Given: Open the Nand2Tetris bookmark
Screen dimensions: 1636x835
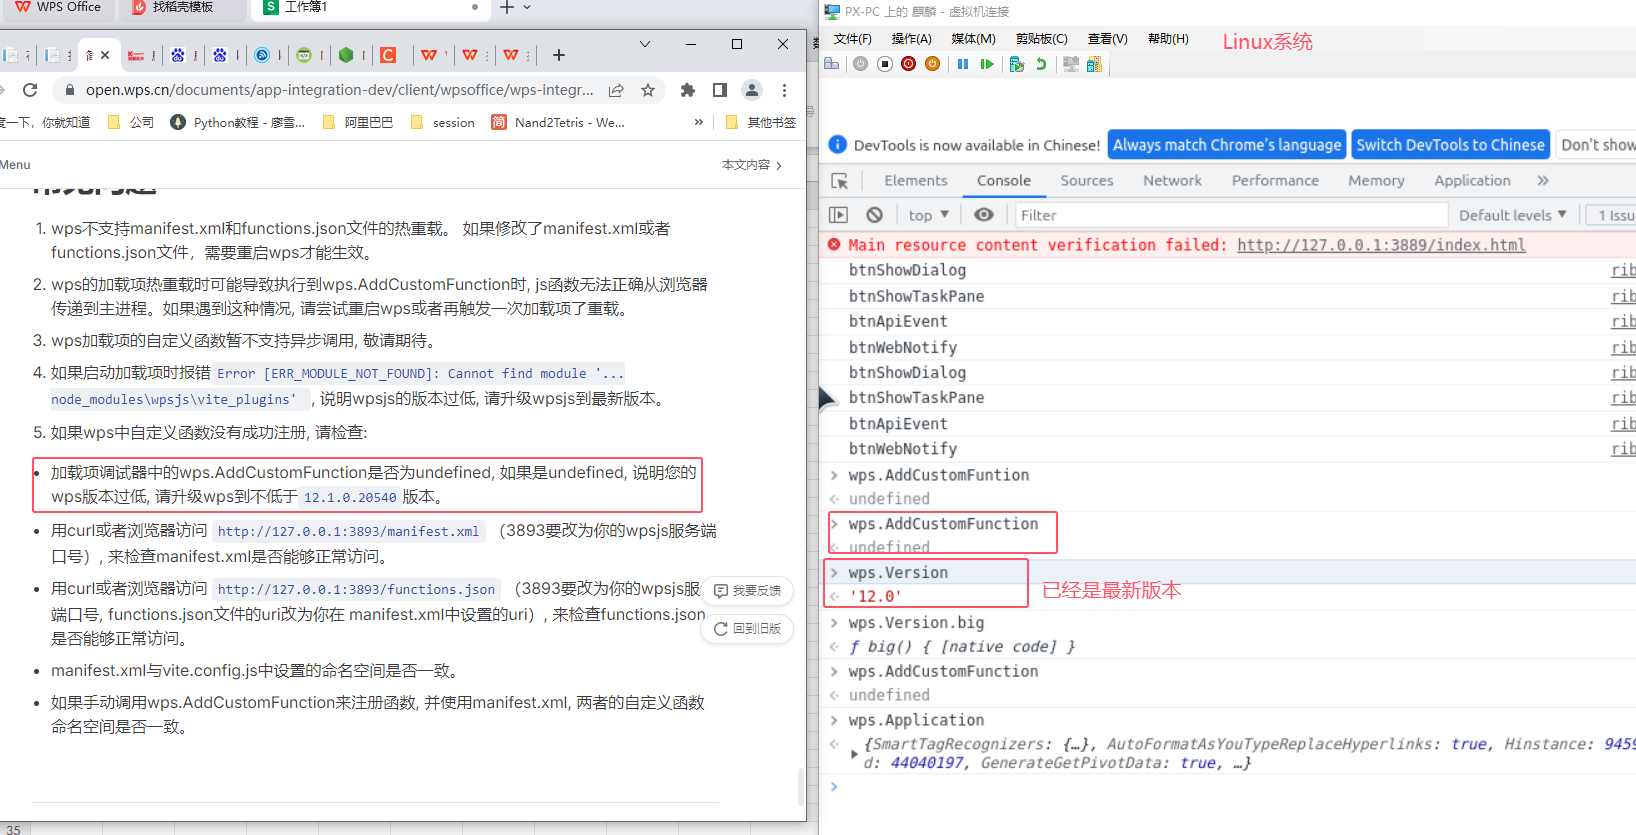Looking at the screenshot, I should click(x=558, y=122).
